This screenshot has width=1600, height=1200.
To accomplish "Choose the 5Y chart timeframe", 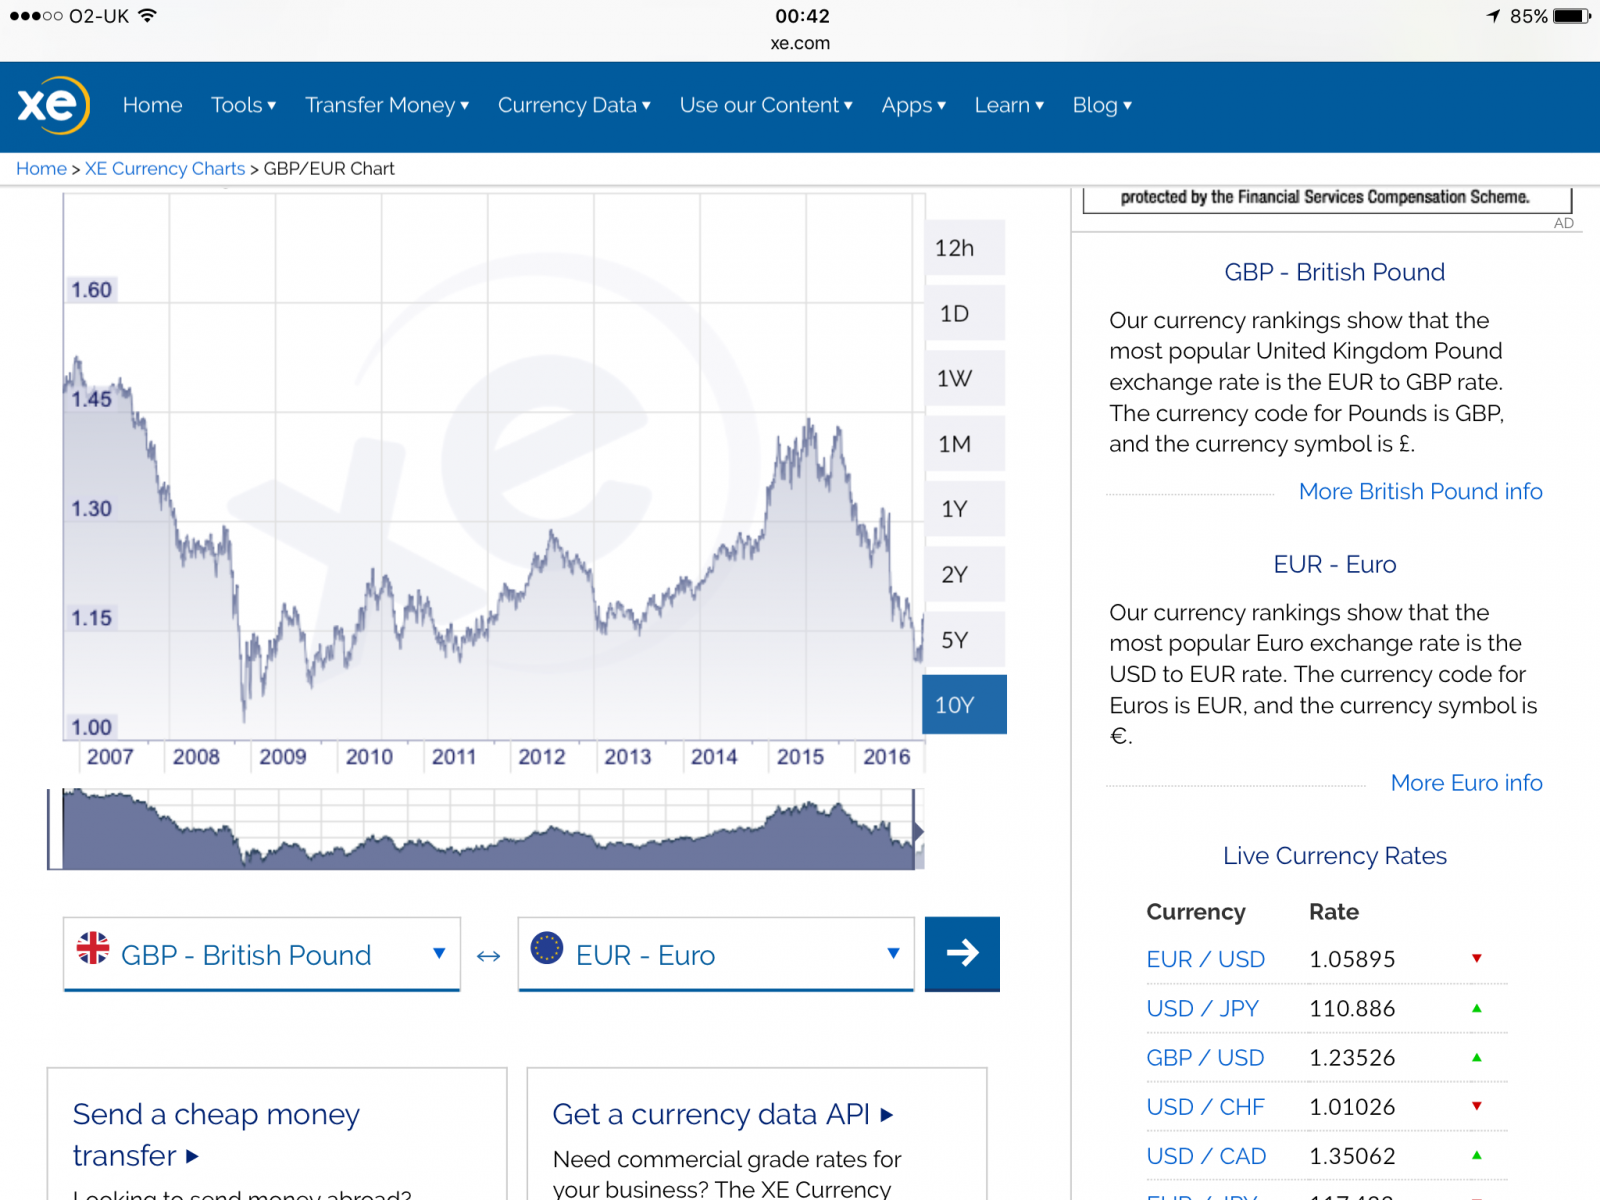I will [964, 640].
